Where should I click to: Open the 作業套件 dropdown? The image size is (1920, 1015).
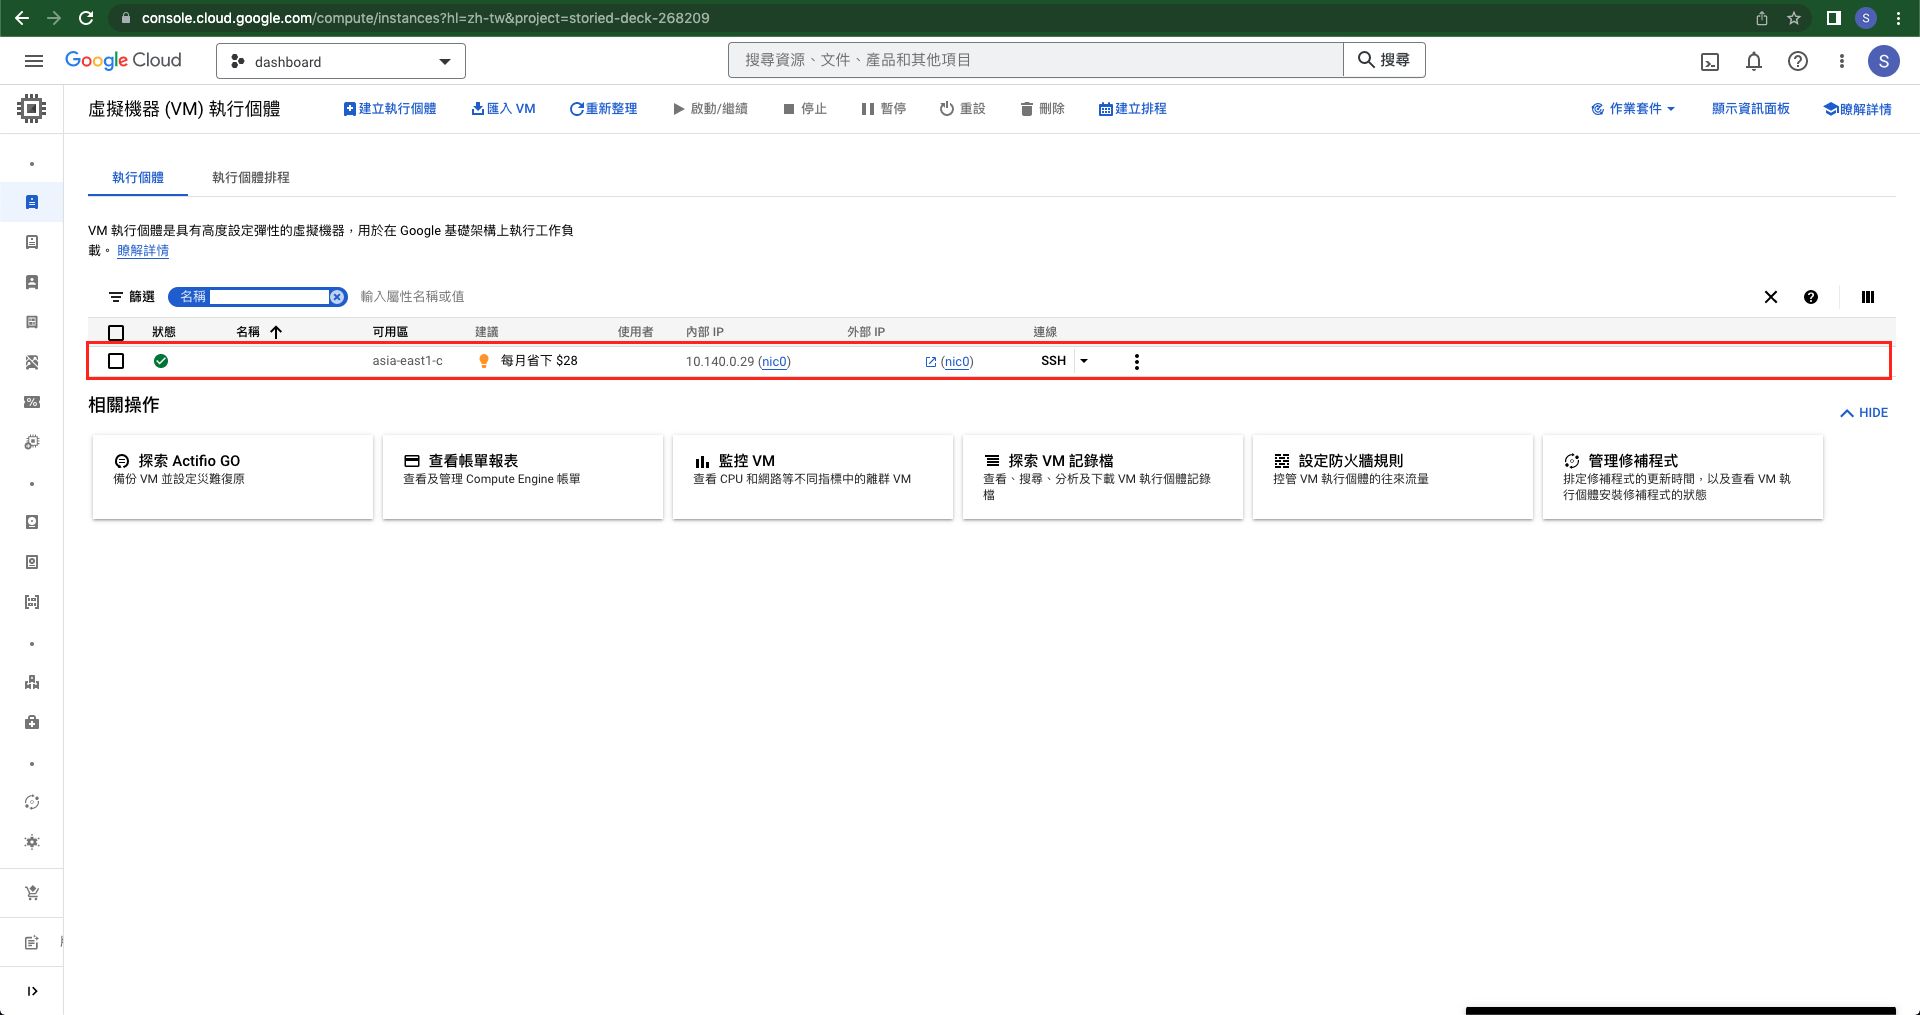tap(1633, 109)
